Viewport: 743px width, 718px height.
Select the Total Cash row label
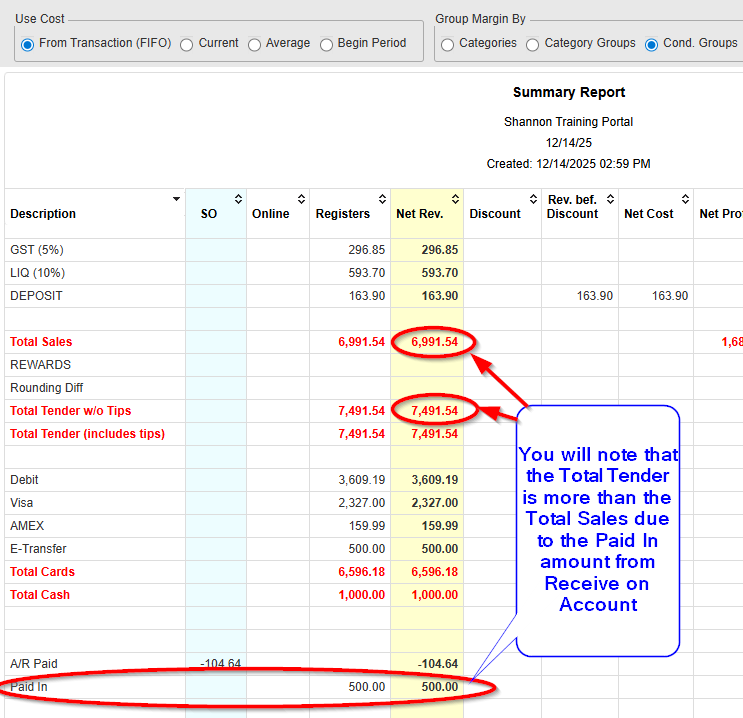click(x=40, y=595)
